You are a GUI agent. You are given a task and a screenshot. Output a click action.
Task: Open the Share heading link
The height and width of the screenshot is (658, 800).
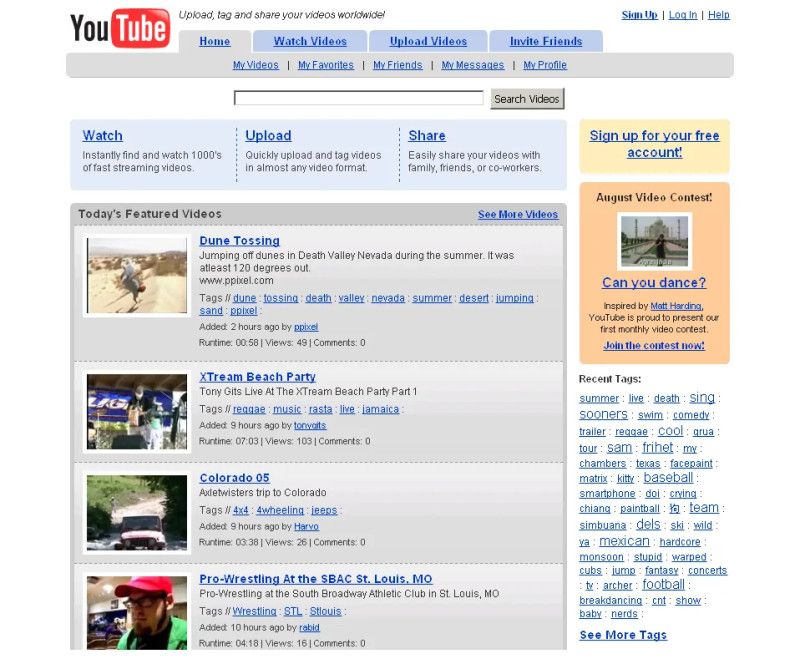(427, 136)
